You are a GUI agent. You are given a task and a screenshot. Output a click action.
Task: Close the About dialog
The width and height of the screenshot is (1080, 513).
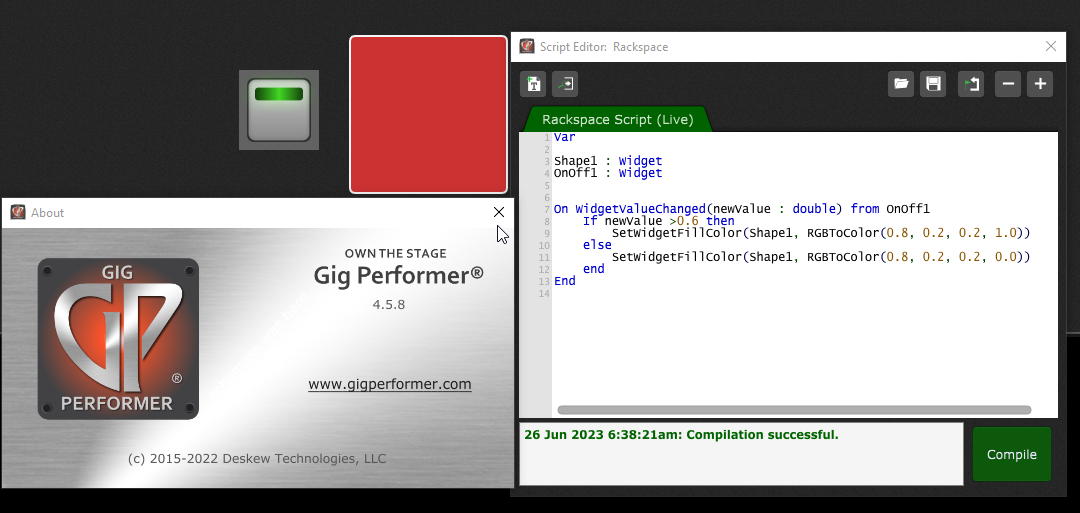pyautogui.click(x=499, y=212)
